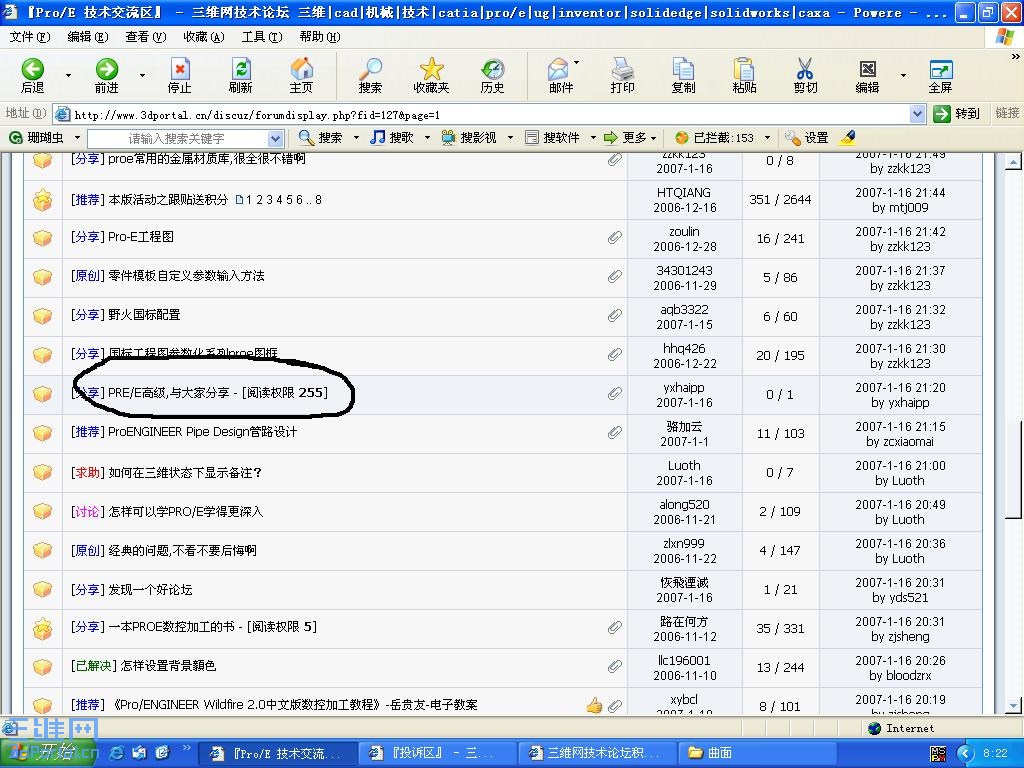This screenshot has height=768, width=1024.
Task: Click 搜软件 software search button
Action: click(552, 138)
